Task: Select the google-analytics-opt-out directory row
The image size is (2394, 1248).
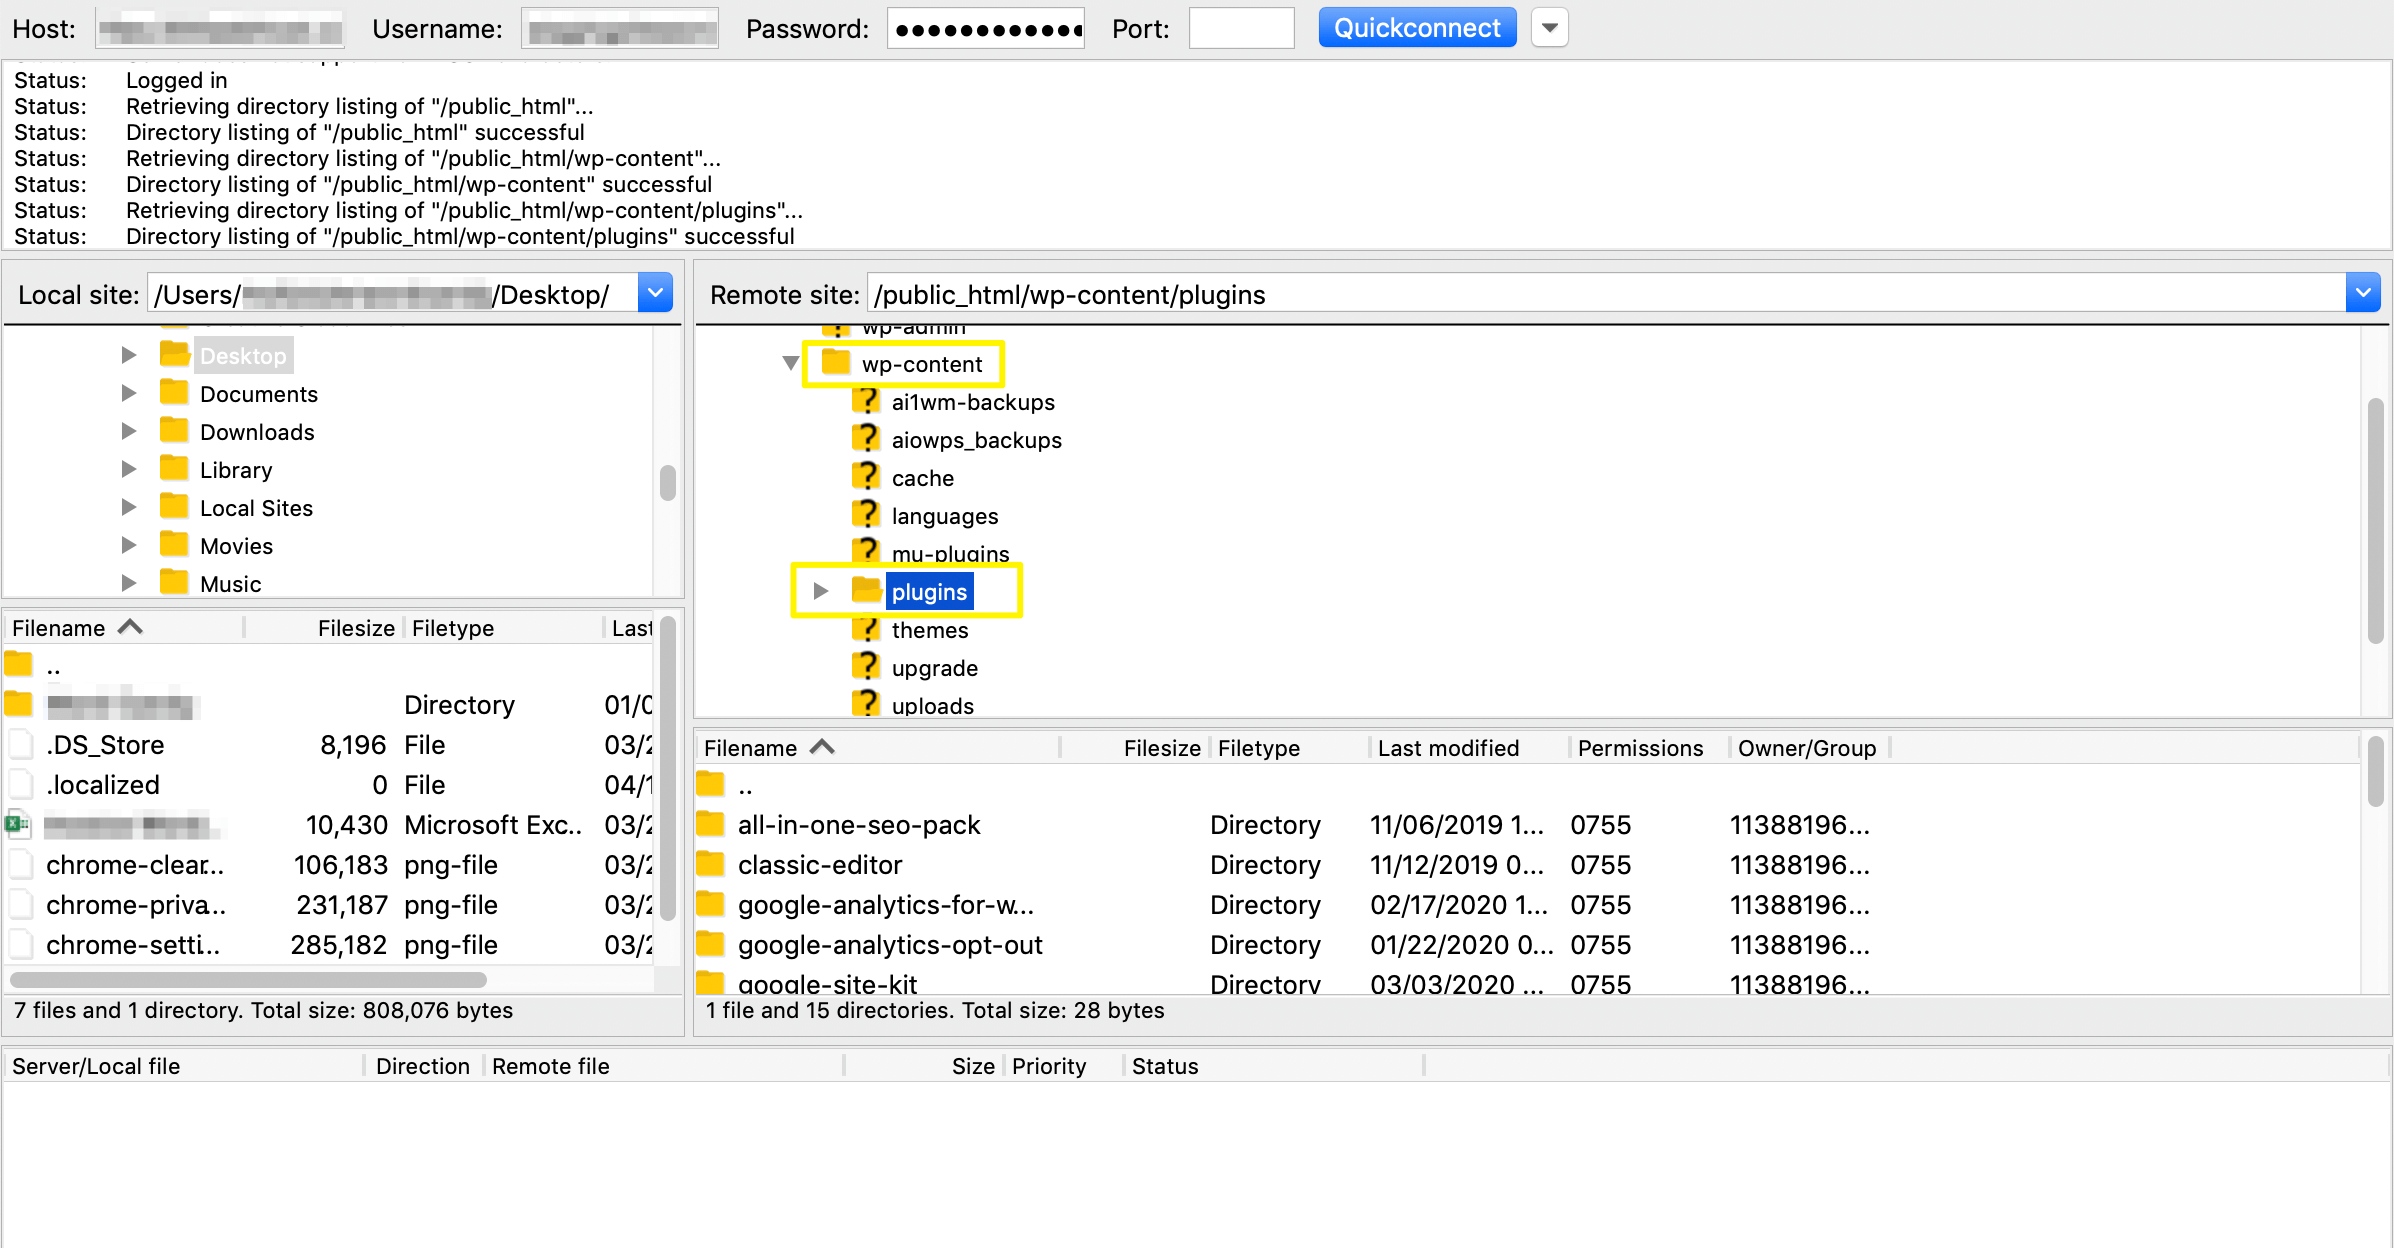Action: tap(890, 945)
